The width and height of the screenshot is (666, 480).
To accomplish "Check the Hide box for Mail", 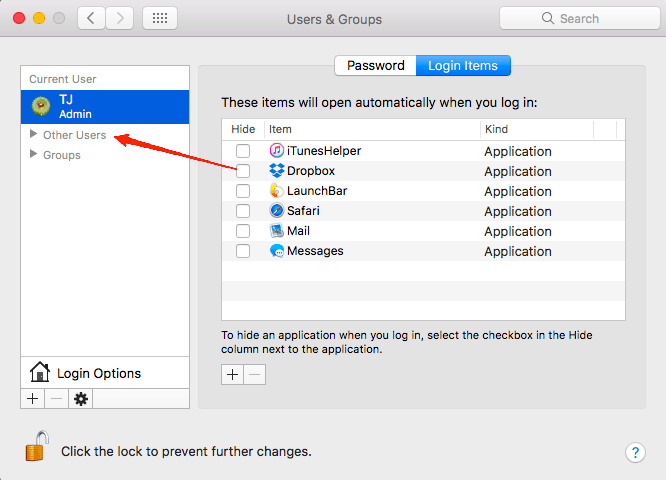I will pyautogui.click(x=243, y=231).
